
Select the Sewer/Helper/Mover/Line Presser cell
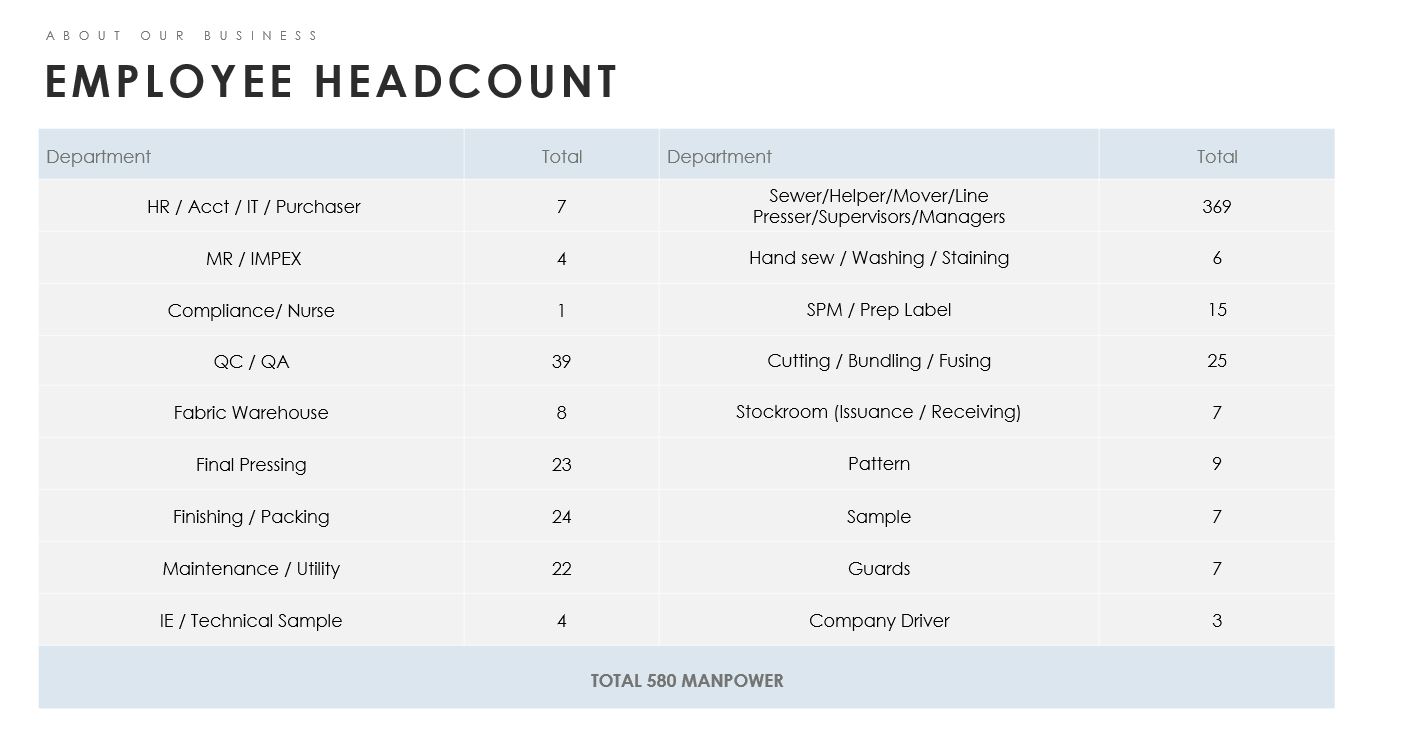click(878, 207)
